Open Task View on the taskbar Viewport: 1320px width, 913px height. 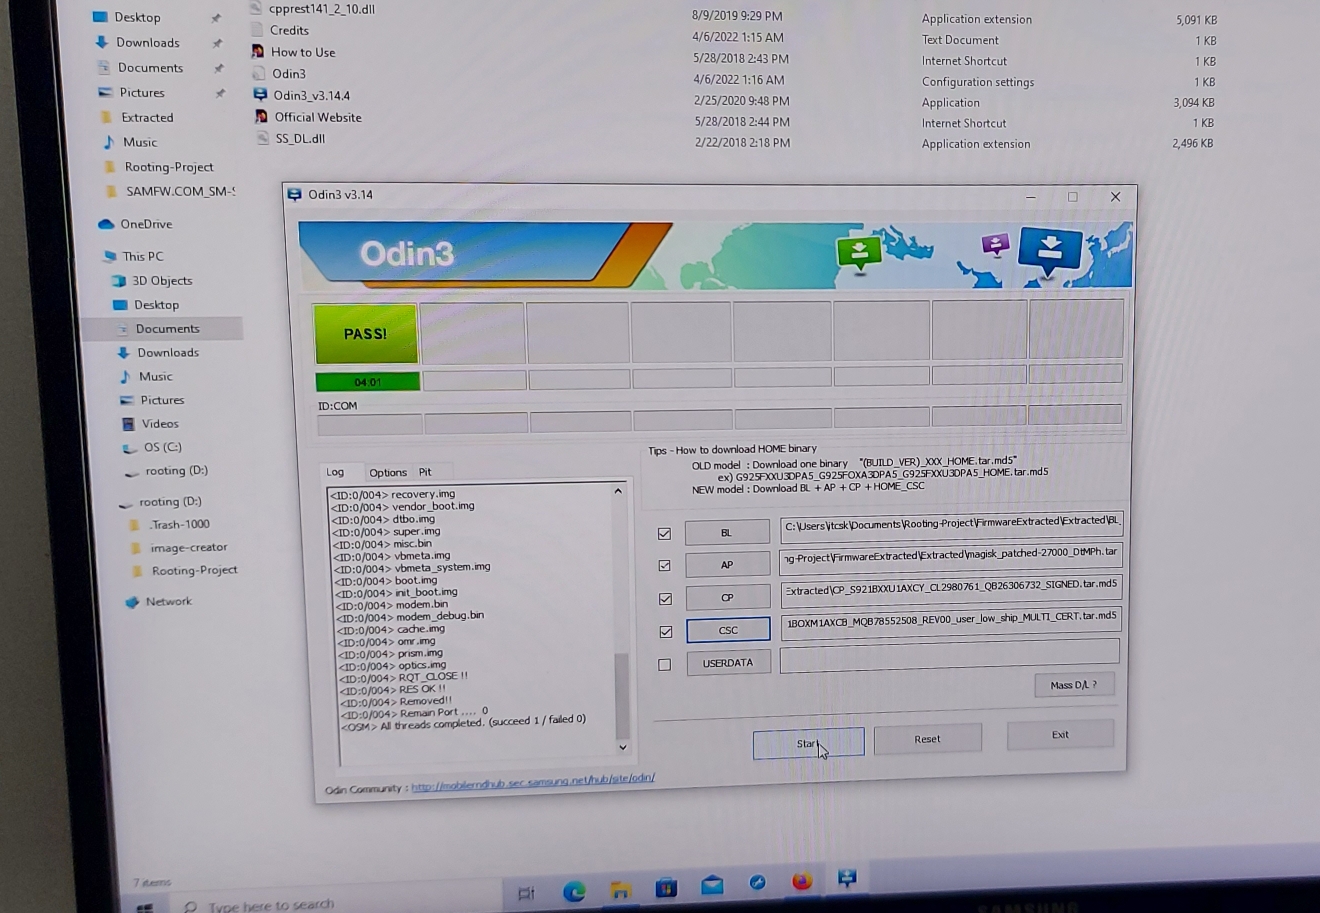point(526,894)
